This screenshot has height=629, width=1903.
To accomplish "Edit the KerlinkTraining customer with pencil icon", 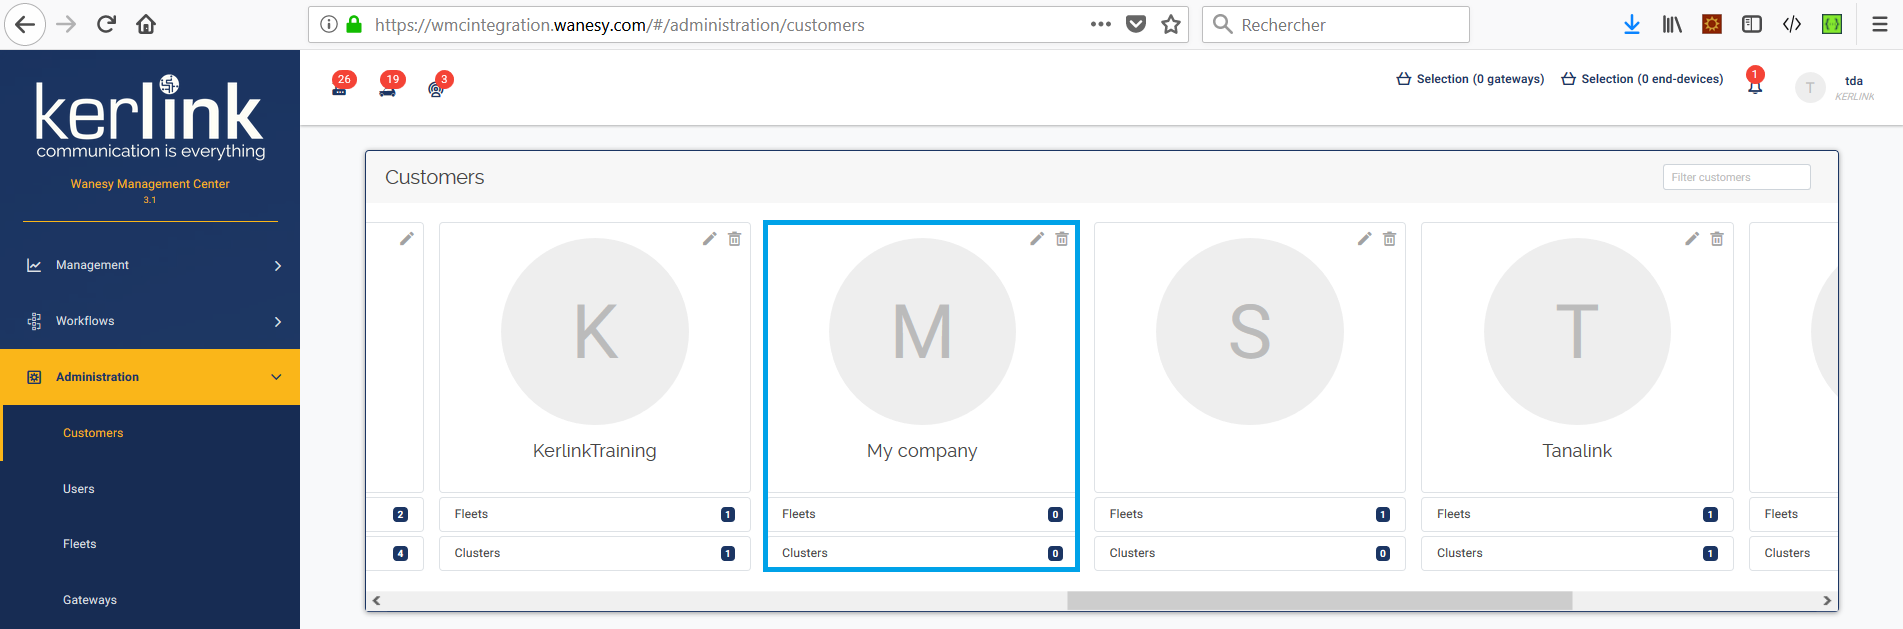I will click(x=709, y=239).
